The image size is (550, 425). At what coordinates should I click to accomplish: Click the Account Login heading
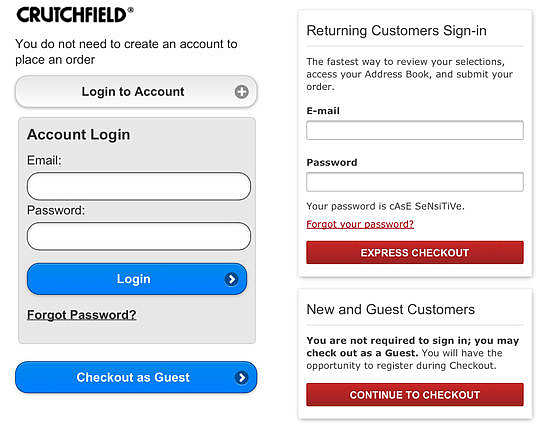[79, 135]
